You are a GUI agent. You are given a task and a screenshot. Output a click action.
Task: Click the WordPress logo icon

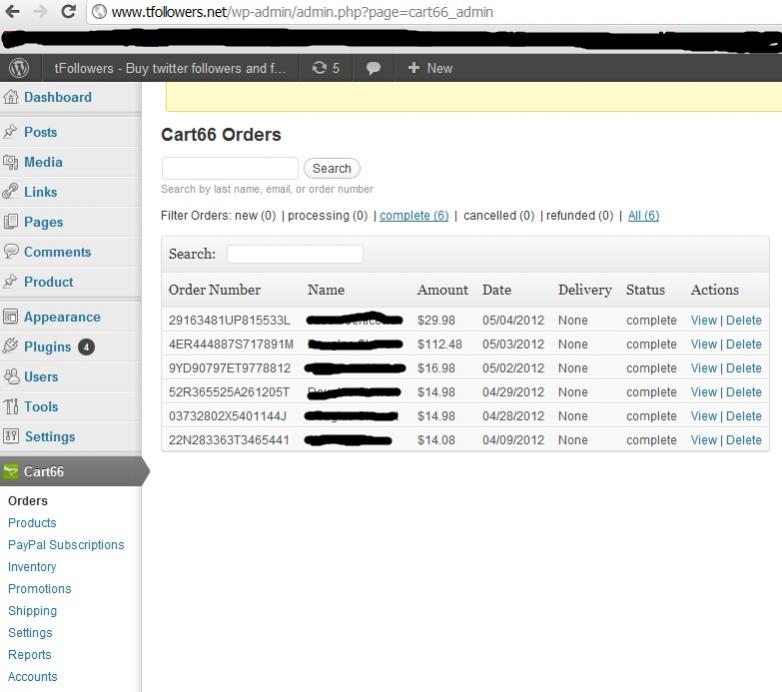point(19,68)
